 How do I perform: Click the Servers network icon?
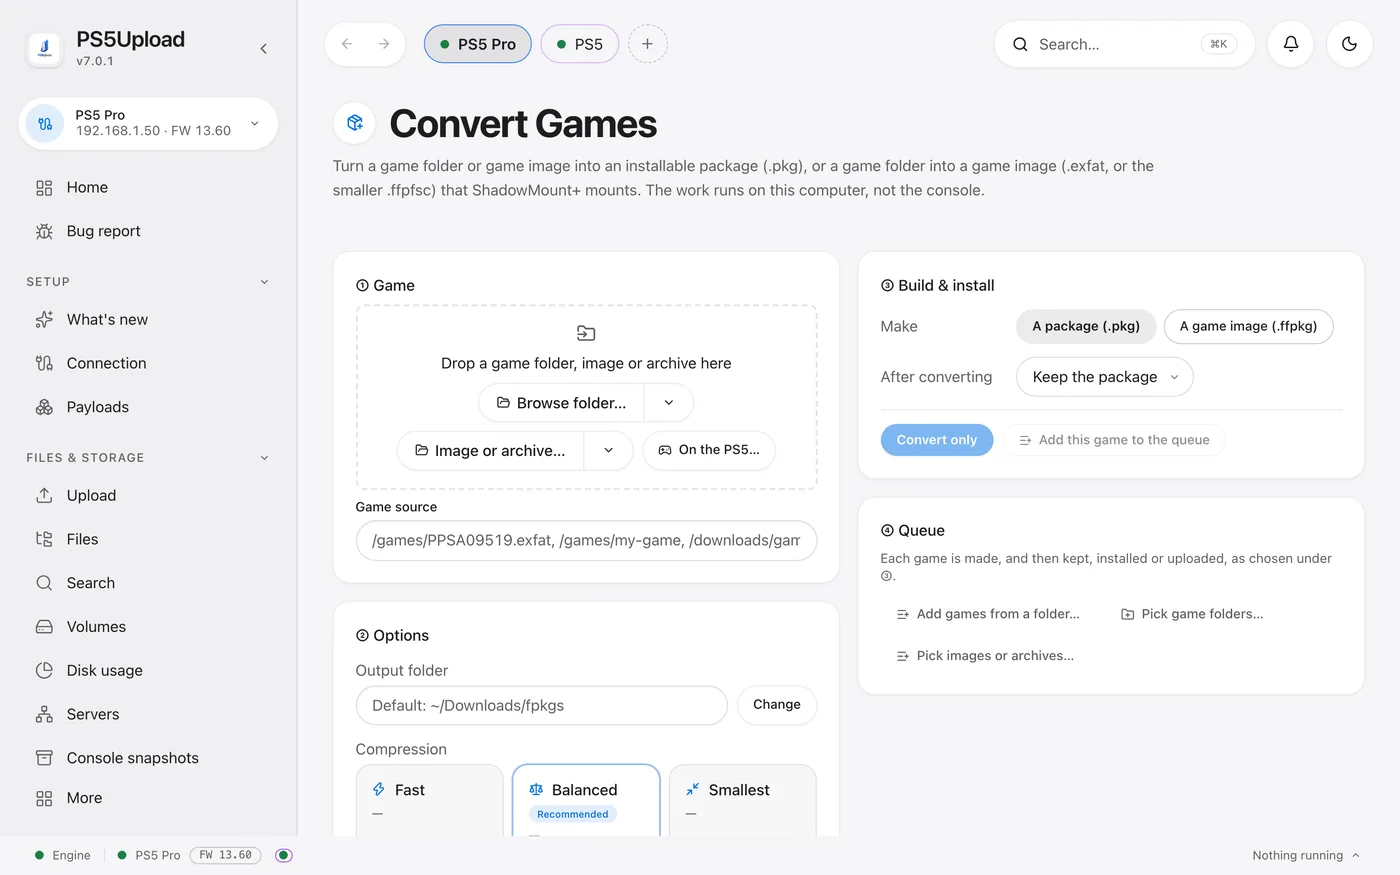[x=44, y=714]
